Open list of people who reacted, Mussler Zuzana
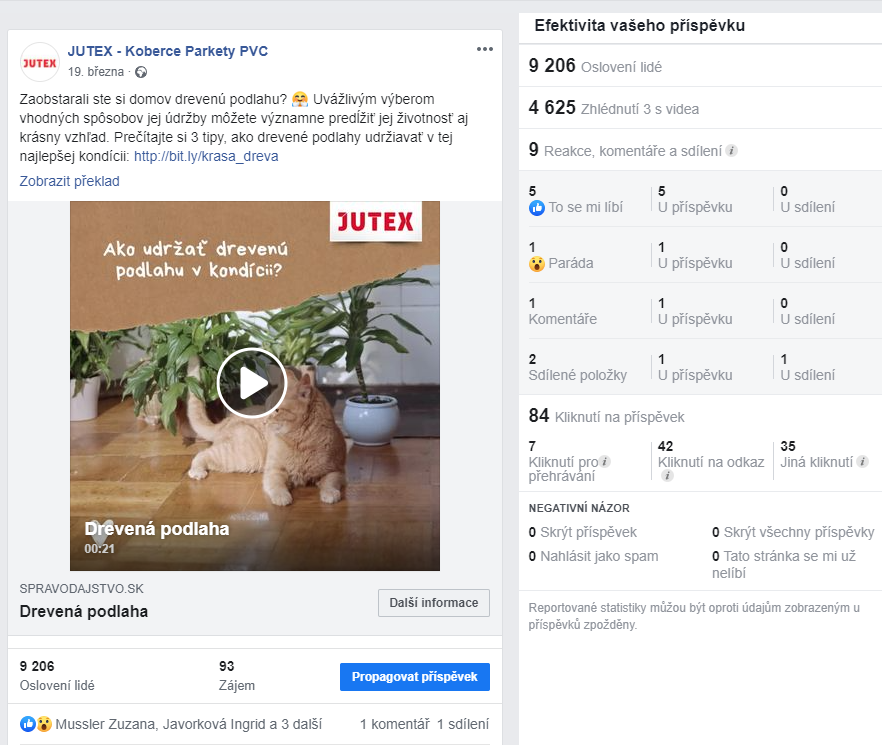This screenshot has height=745, width=882. click(x=188, y=724)
